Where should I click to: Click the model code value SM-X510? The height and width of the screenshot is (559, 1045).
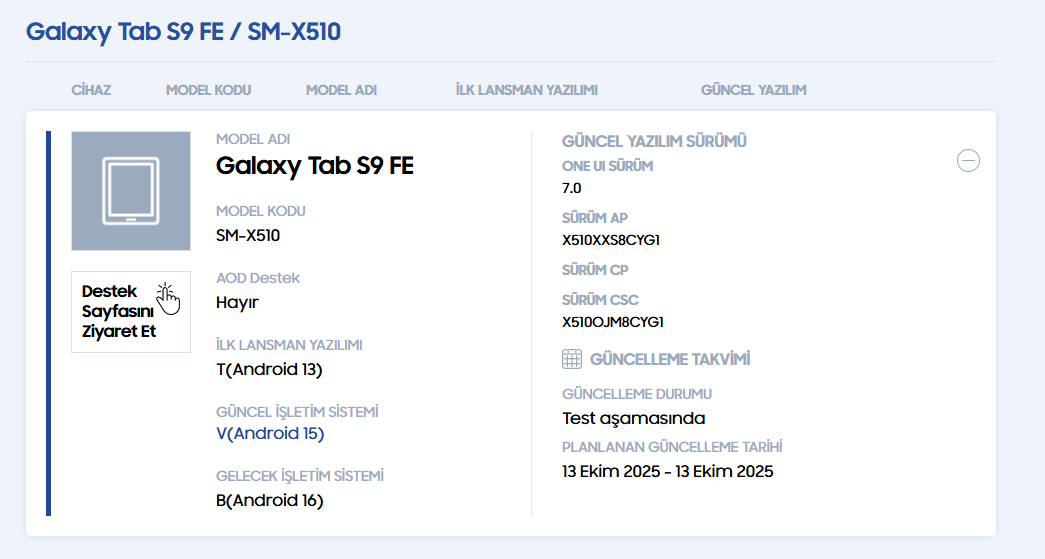[x=248, y=236]
